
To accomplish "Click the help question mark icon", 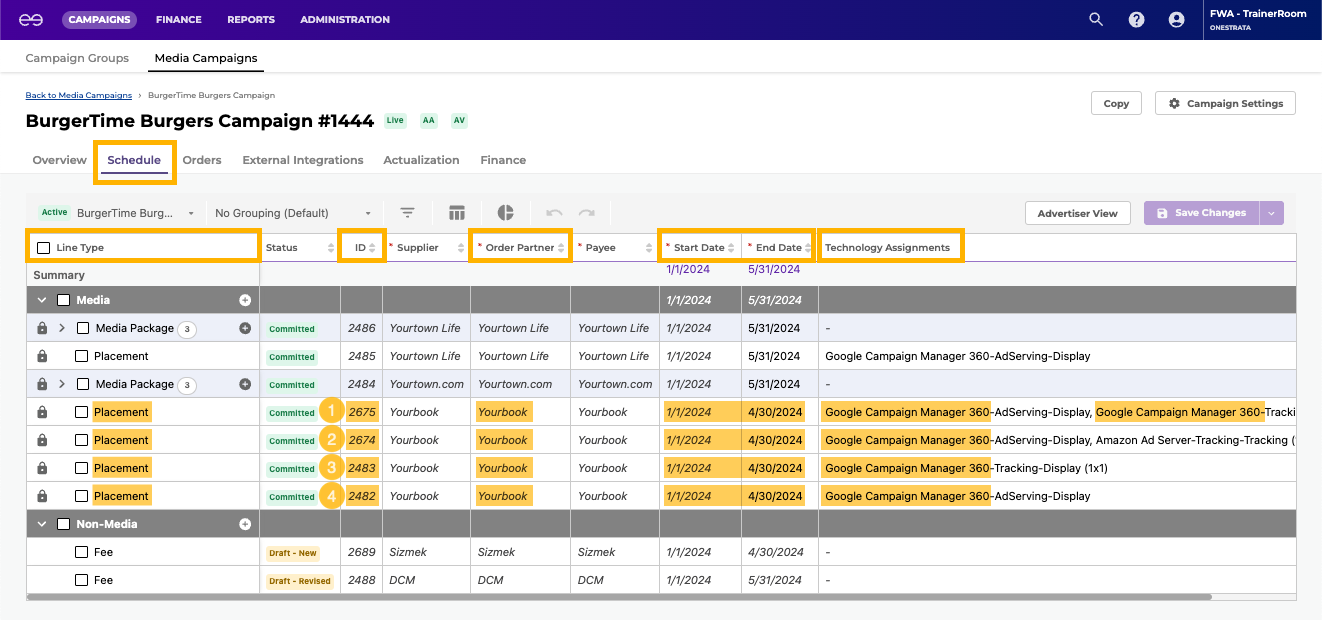I will [x=1136, y=19].
